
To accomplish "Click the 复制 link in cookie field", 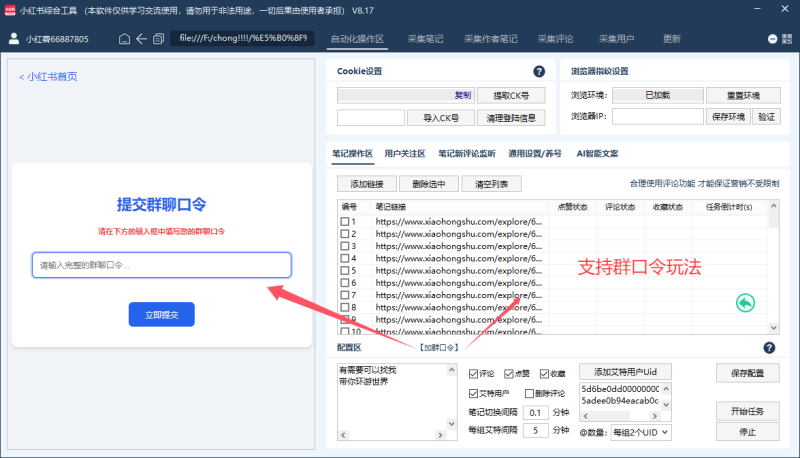I will 463,95.
